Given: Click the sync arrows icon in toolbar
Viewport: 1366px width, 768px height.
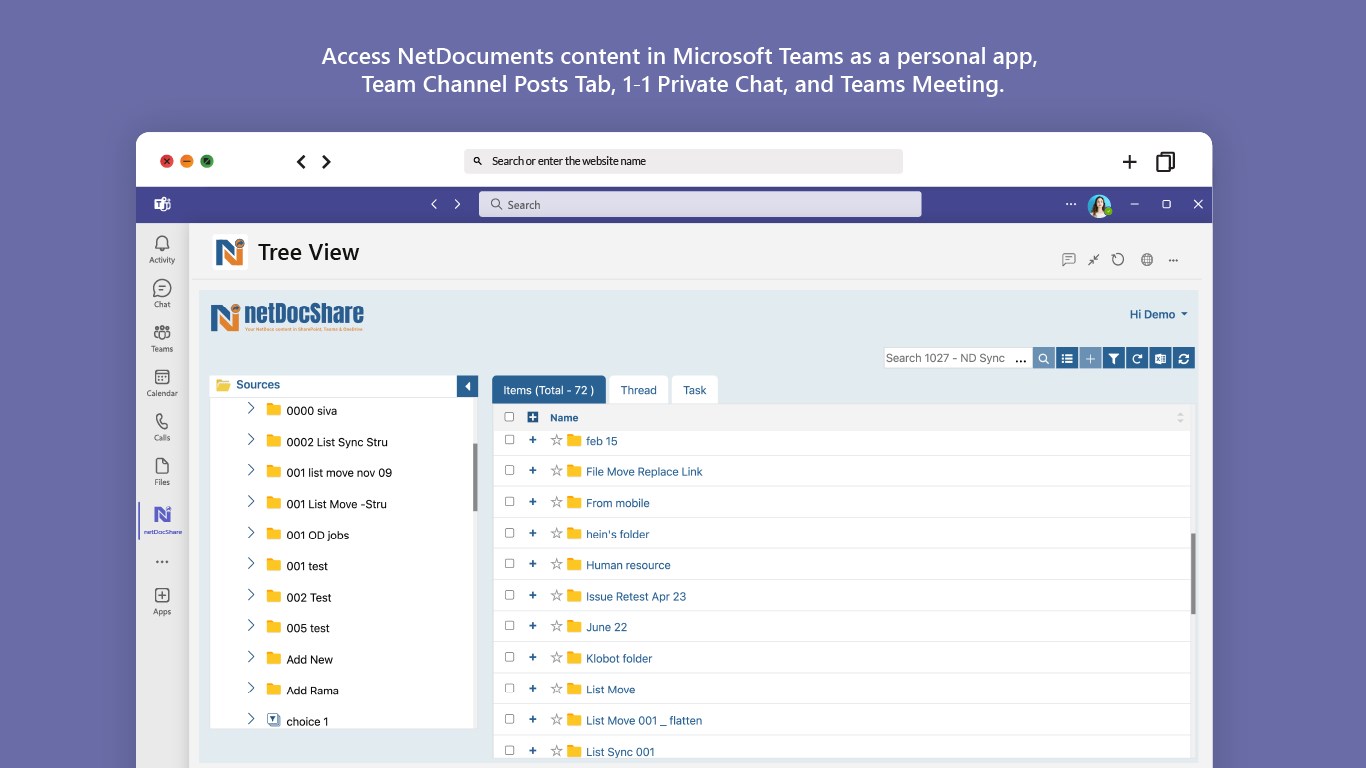Looking at the screenshot, I should (x=1184, y=358).
